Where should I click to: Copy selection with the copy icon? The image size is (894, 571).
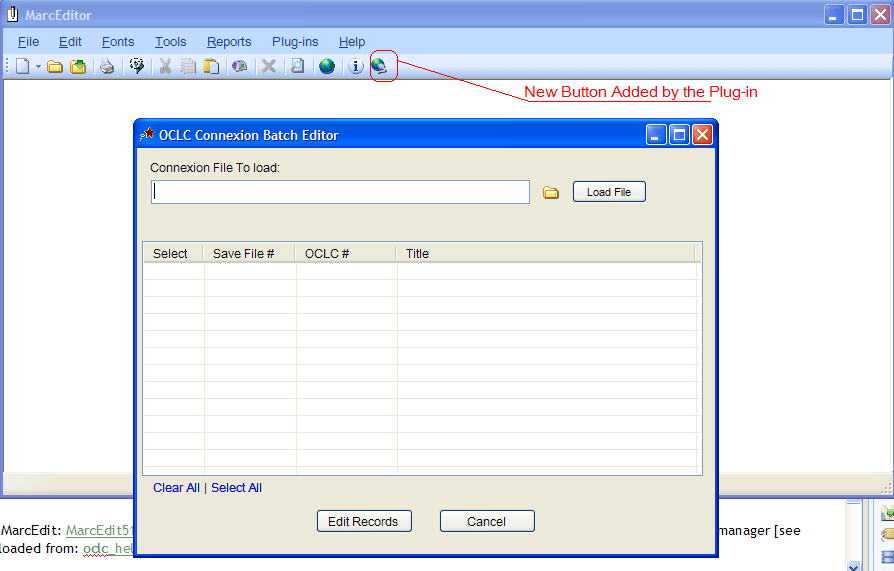coord(188,67)
